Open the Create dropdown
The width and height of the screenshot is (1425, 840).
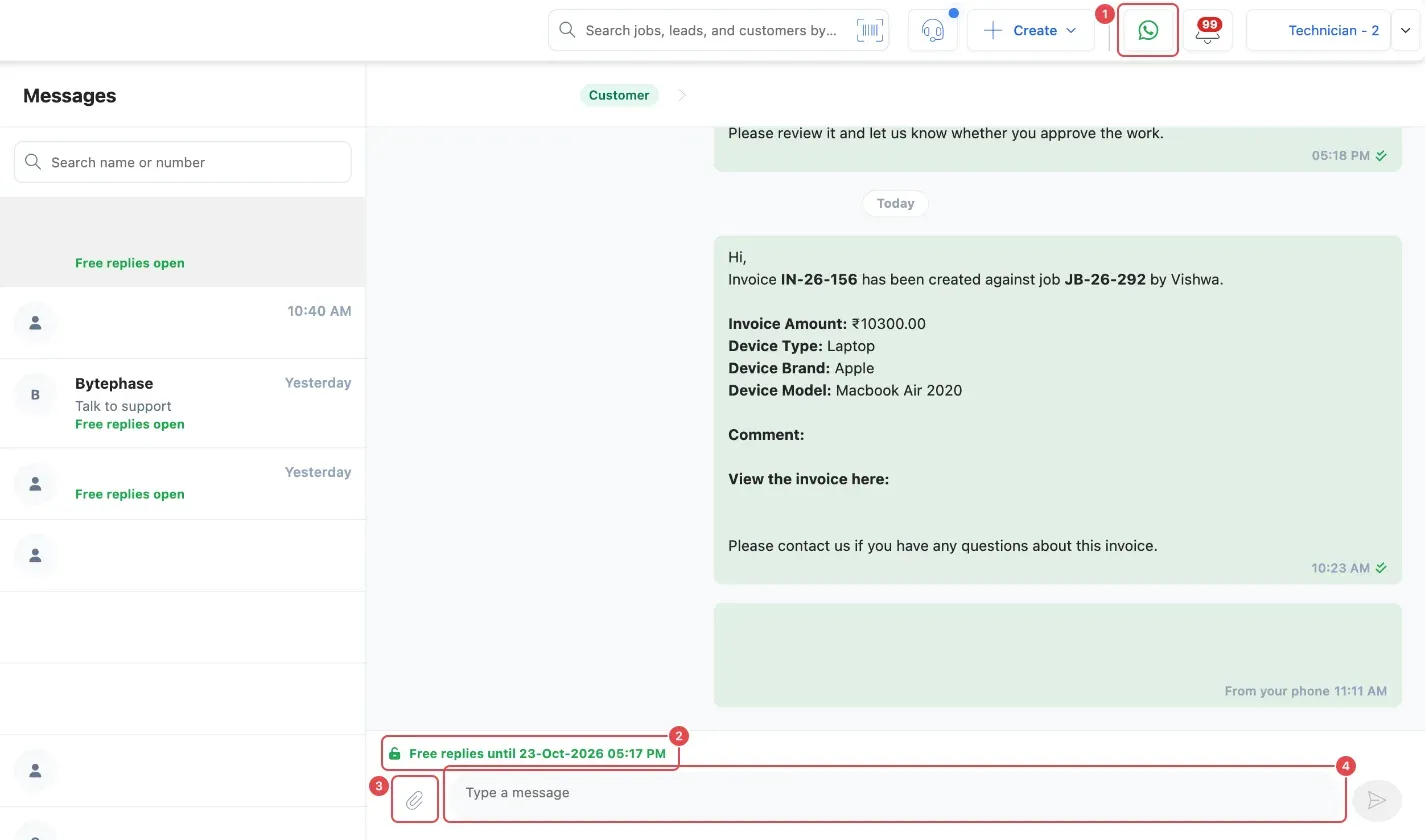pos(1030,30)
